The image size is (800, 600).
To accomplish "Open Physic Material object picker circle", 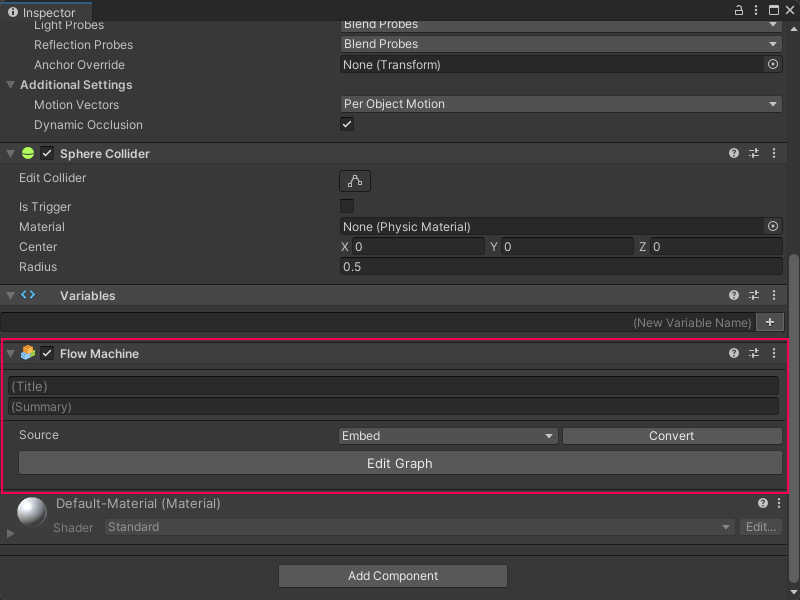I will pyautogui.click(x=773, y=227).
